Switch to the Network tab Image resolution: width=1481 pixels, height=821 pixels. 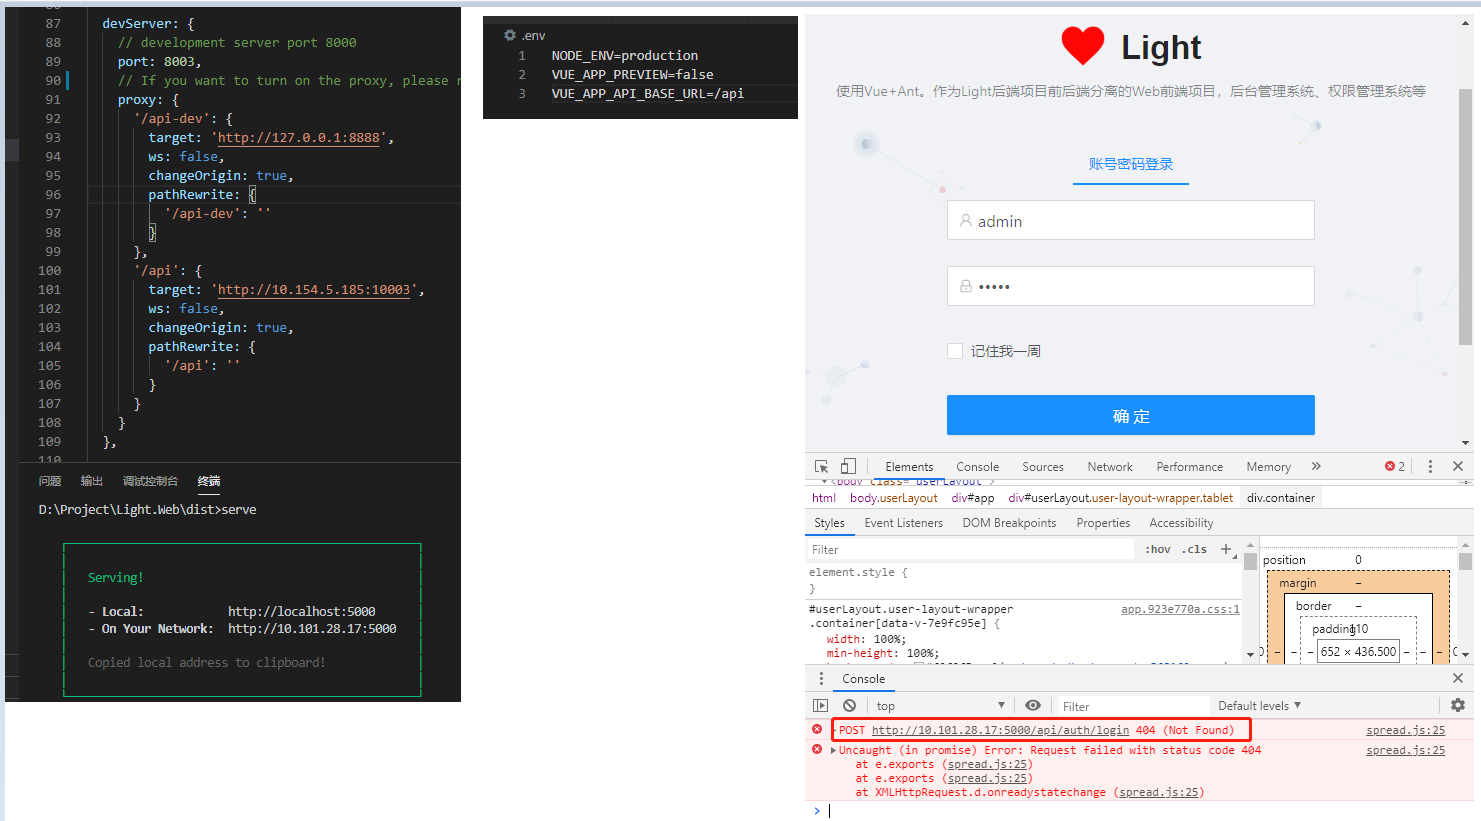point(1110,466)
